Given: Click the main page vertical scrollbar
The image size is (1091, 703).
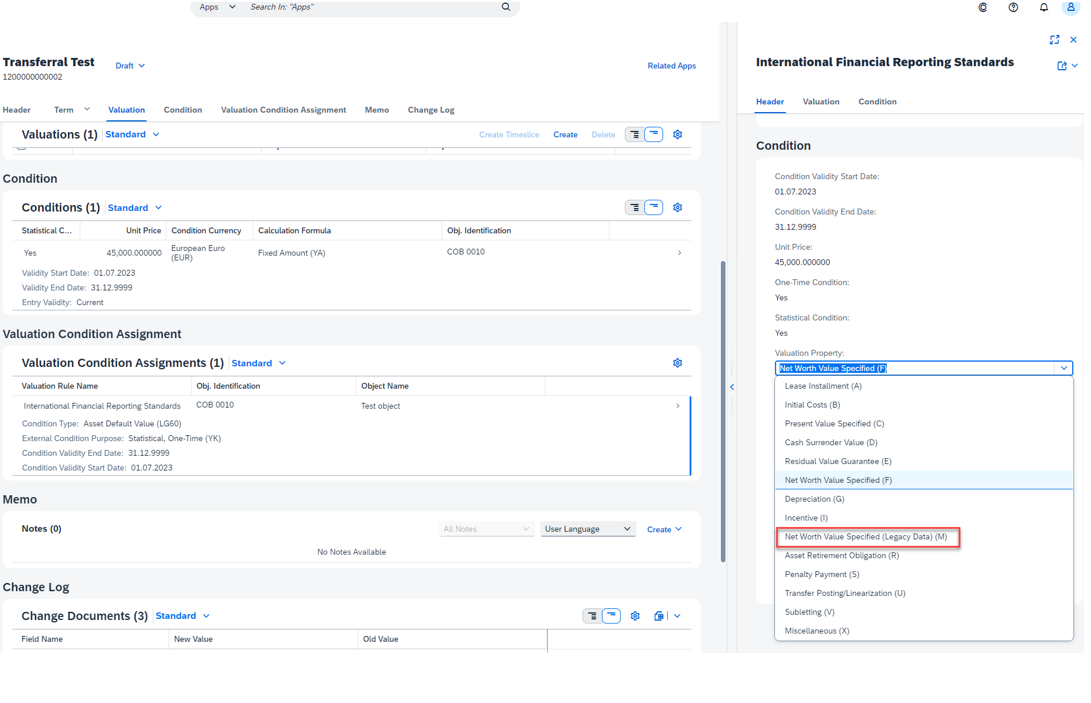Looking at the screenshot, I should [x=723, y=411].
